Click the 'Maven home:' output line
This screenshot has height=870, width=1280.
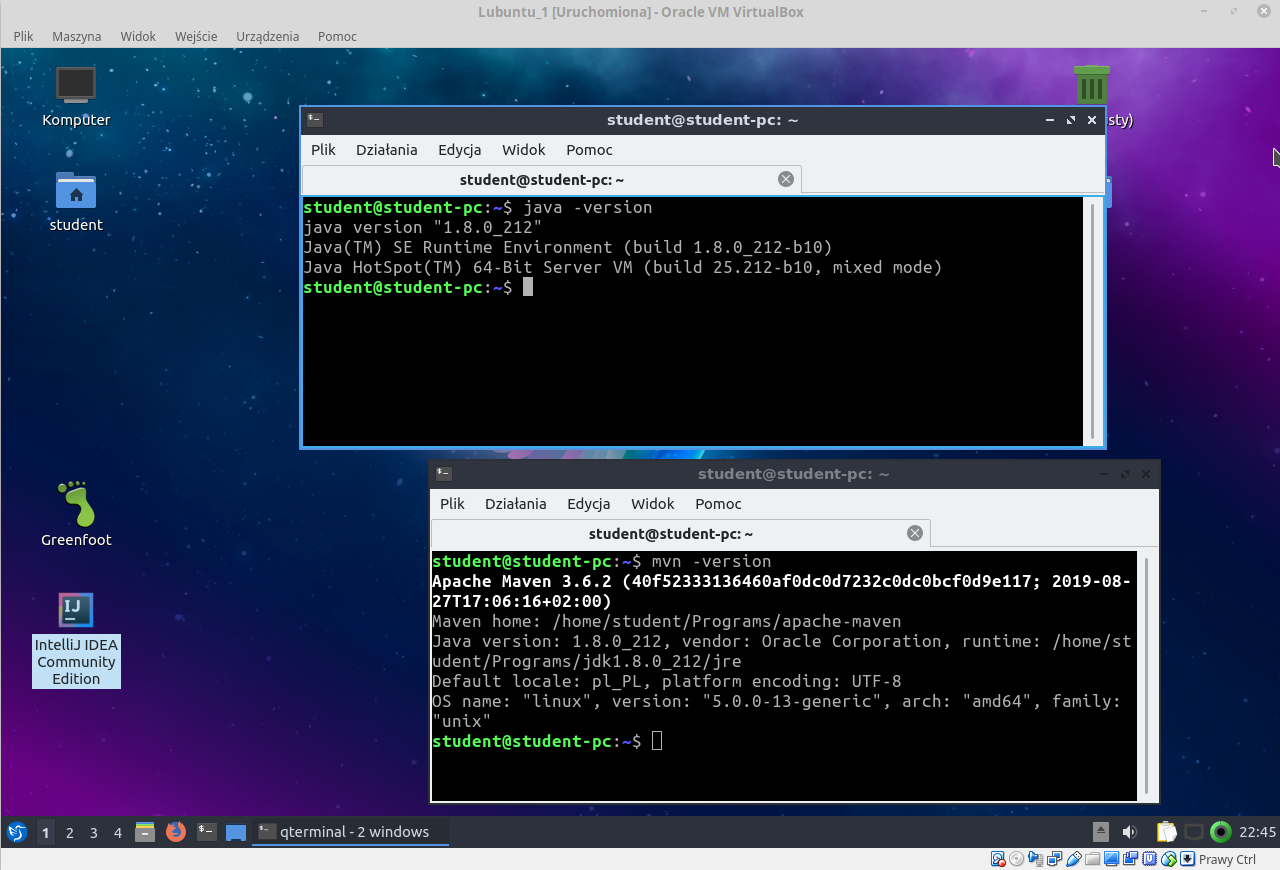667,621
